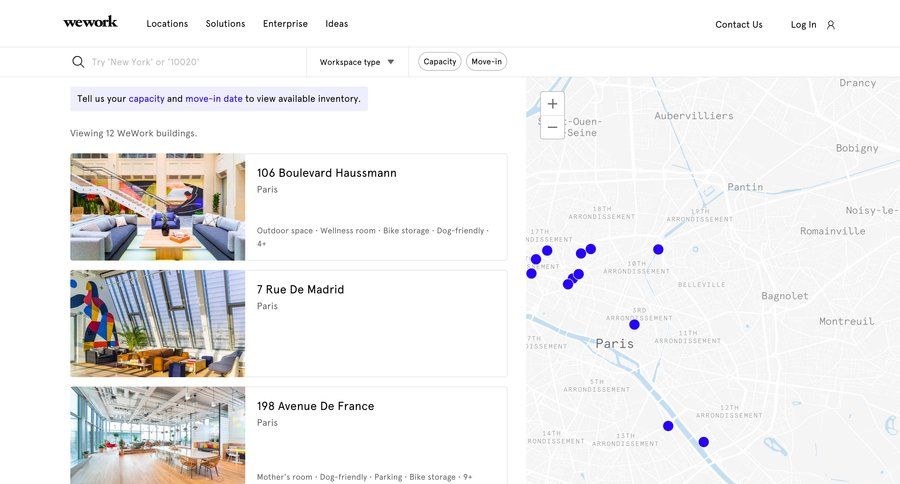Click the 'Romainville' map label
Viewport: 900px width, 484px height.
click(833, 231)
